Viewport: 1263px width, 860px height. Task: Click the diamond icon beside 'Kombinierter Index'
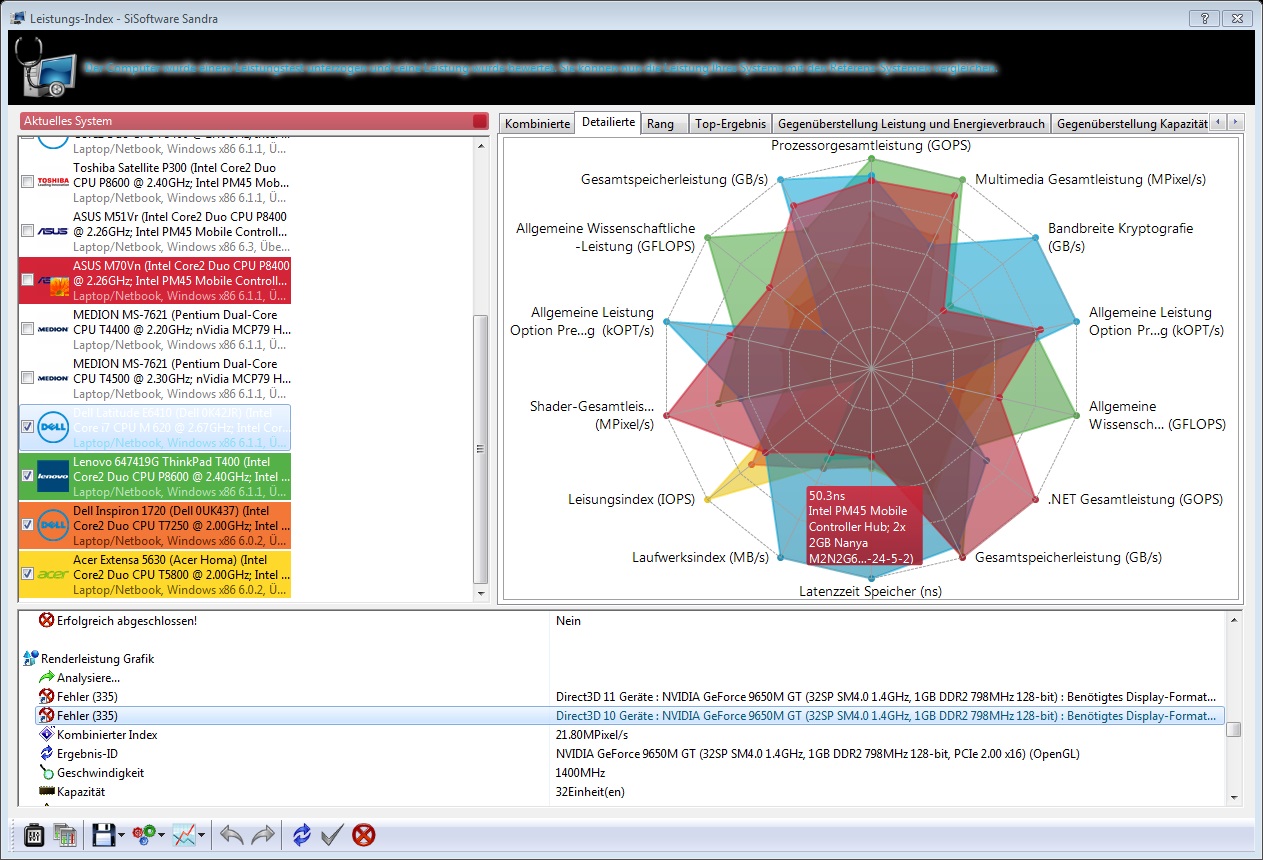click(x=46, y=734)
